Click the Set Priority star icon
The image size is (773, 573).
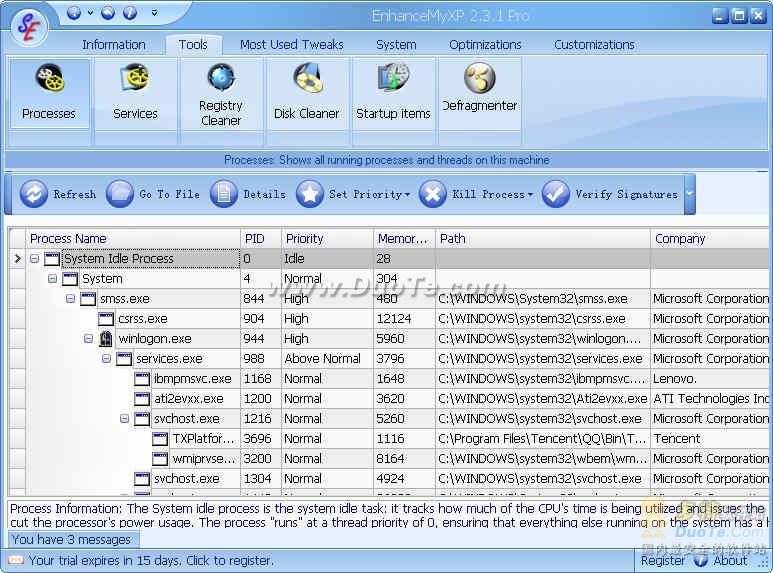tap(310, 194)
